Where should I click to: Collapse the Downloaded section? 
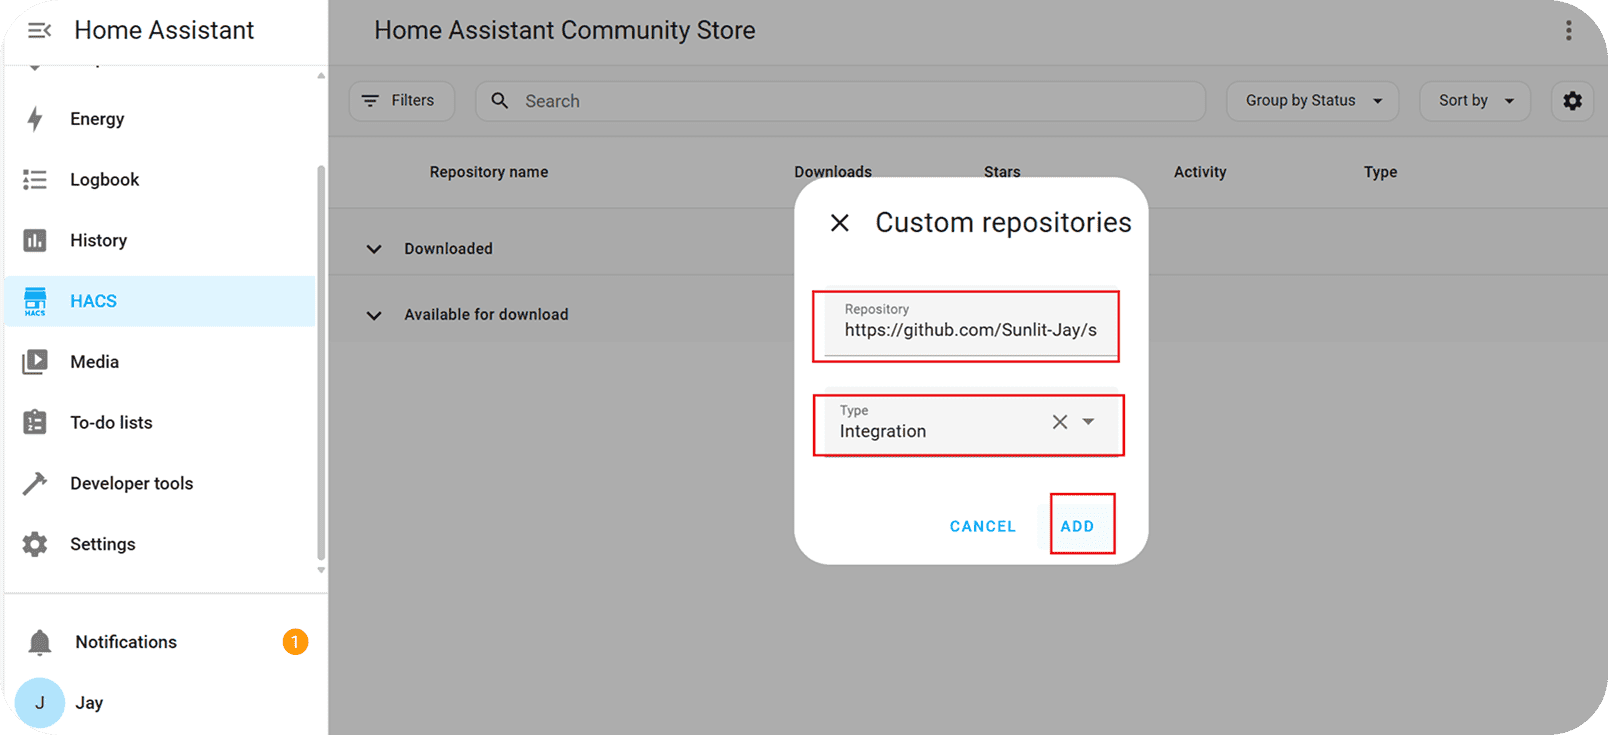click(x=374, y=249)
